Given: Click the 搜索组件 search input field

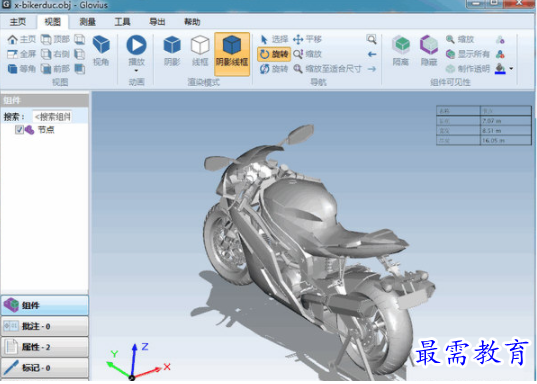Looking at the screenshot, I should click(52, 117).
